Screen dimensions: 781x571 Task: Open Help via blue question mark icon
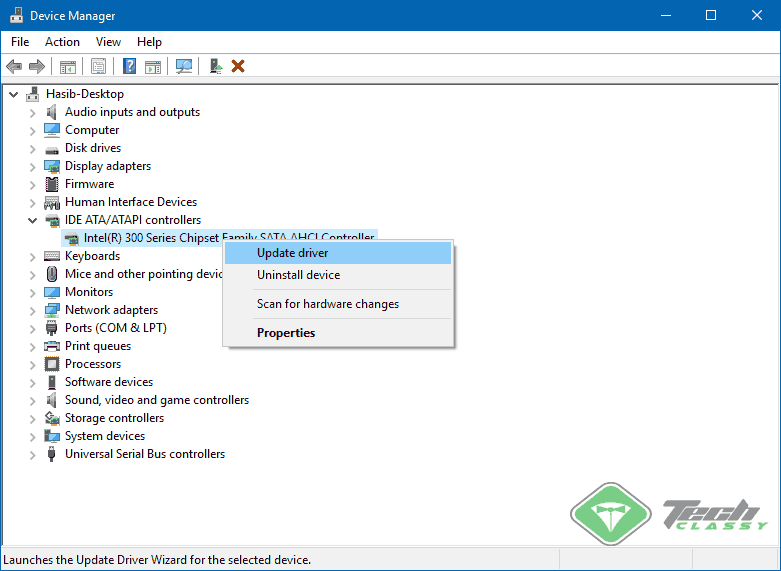click(130, 66)
